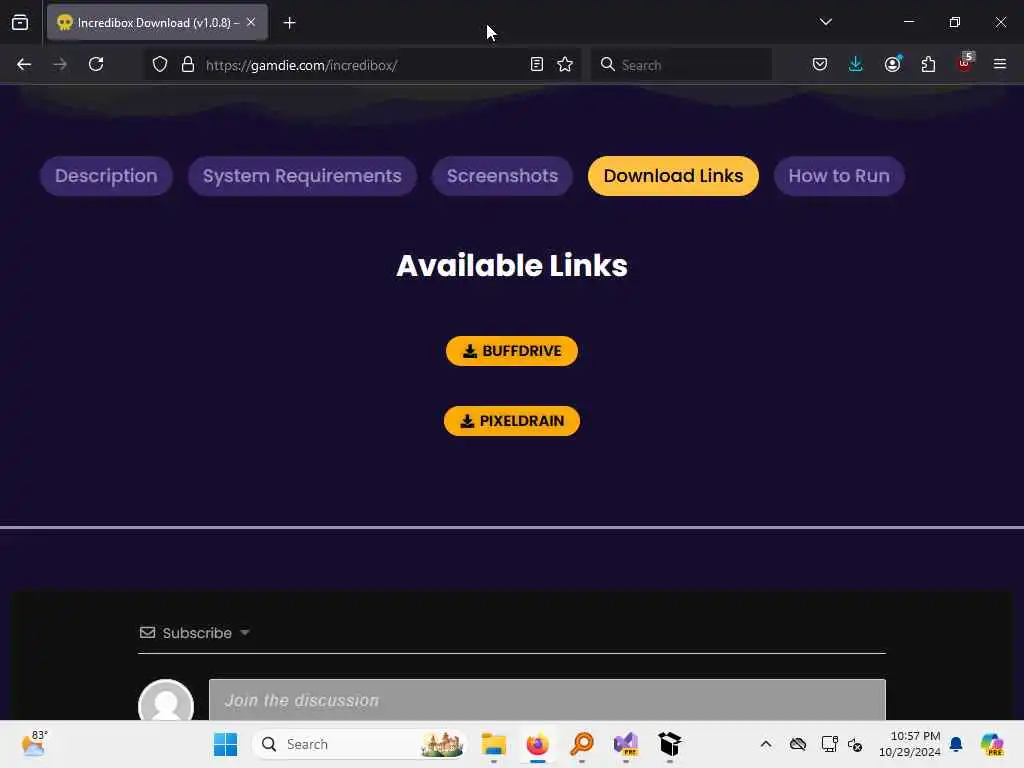Open tracking protection shield icon

pyautogui.click(x=160, y=64)
